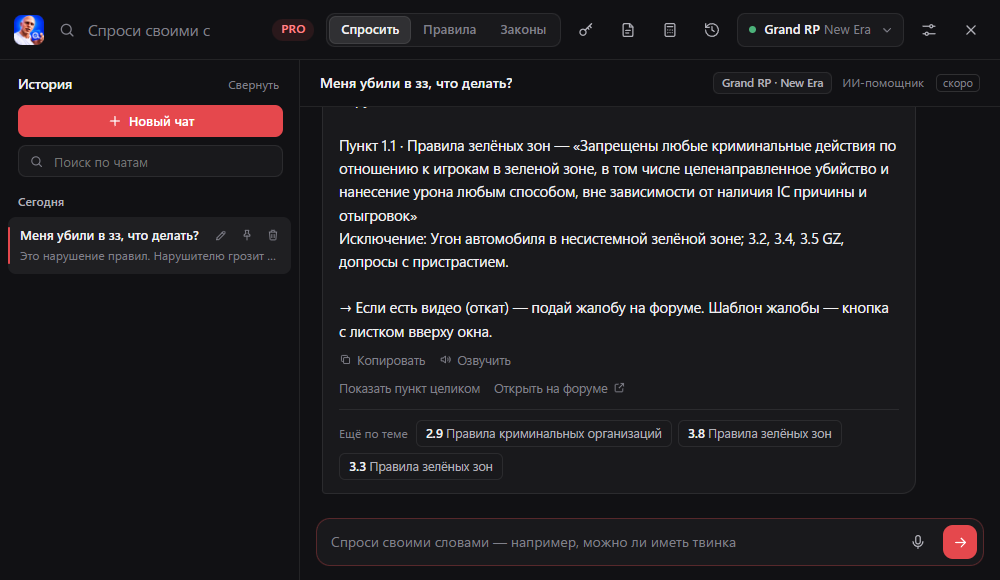
Task: Open the settings sliders icon
Action: click(929, 30)
